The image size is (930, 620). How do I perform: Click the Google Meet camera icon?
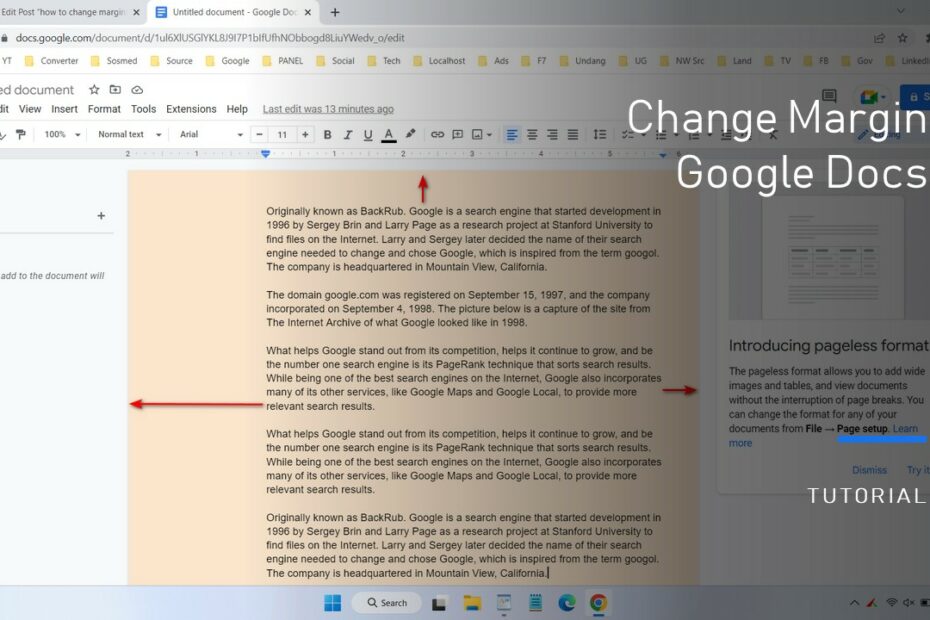pos(870,97)
